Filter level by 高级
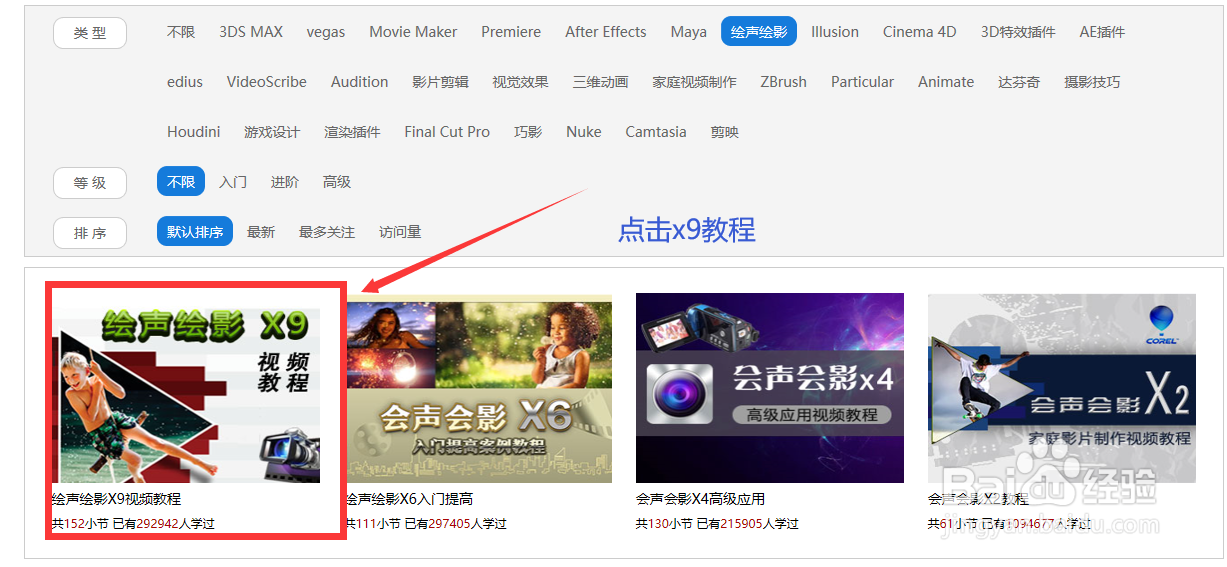Screen dimensions: 1227x567 (337, 182)
